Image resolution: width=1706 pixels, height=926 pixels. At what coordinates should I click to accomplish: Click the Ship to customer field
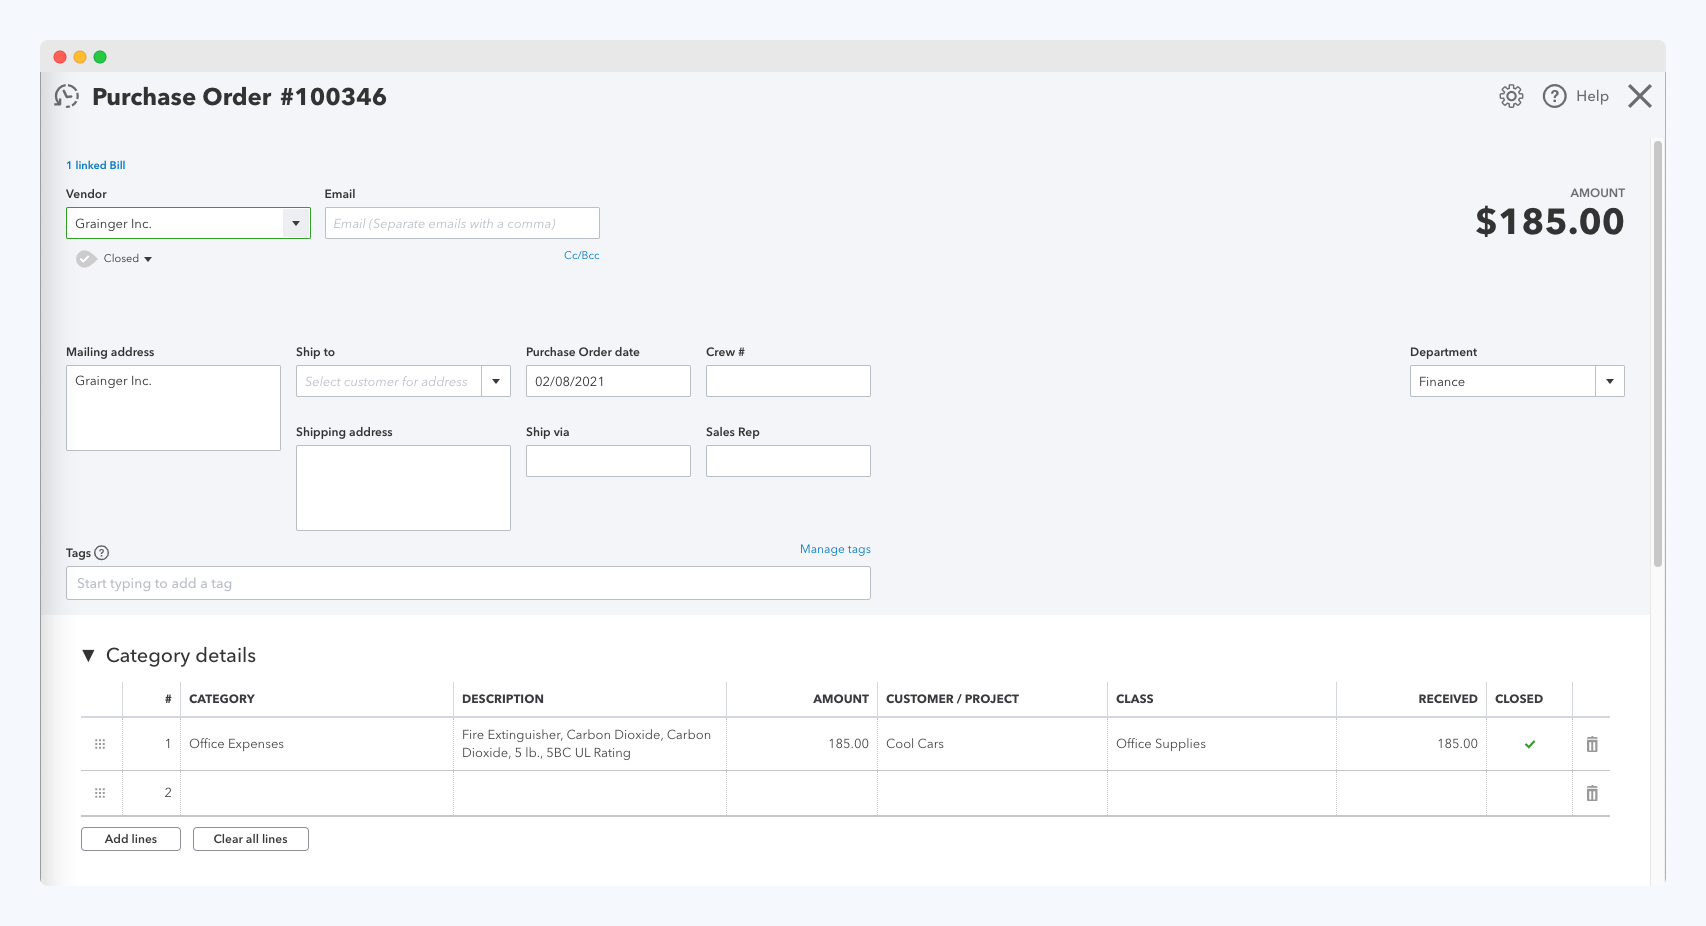point(389,381)
